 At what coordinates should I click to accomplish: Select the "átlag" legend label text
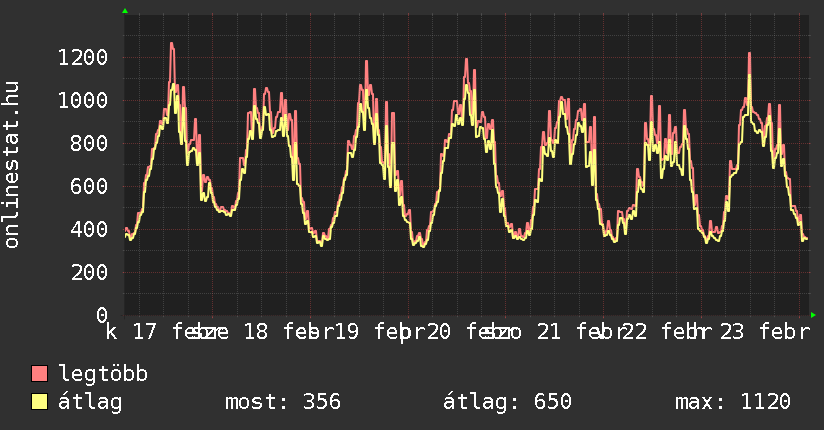pos(90,402)
